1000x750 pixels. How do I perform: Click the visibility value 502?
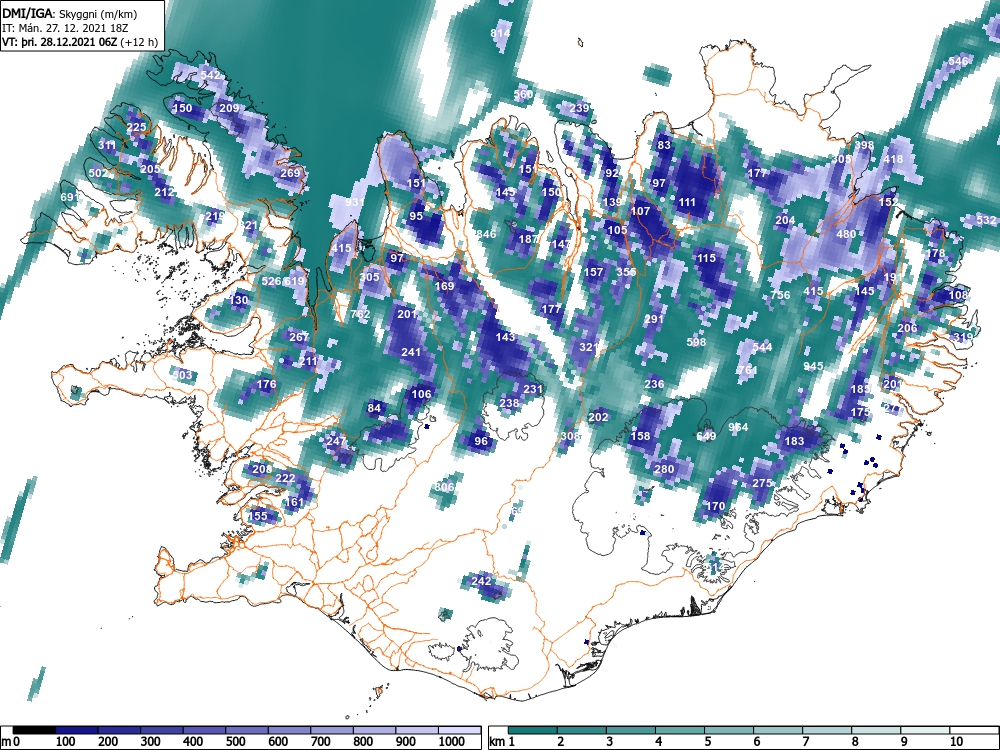[98, 173]
